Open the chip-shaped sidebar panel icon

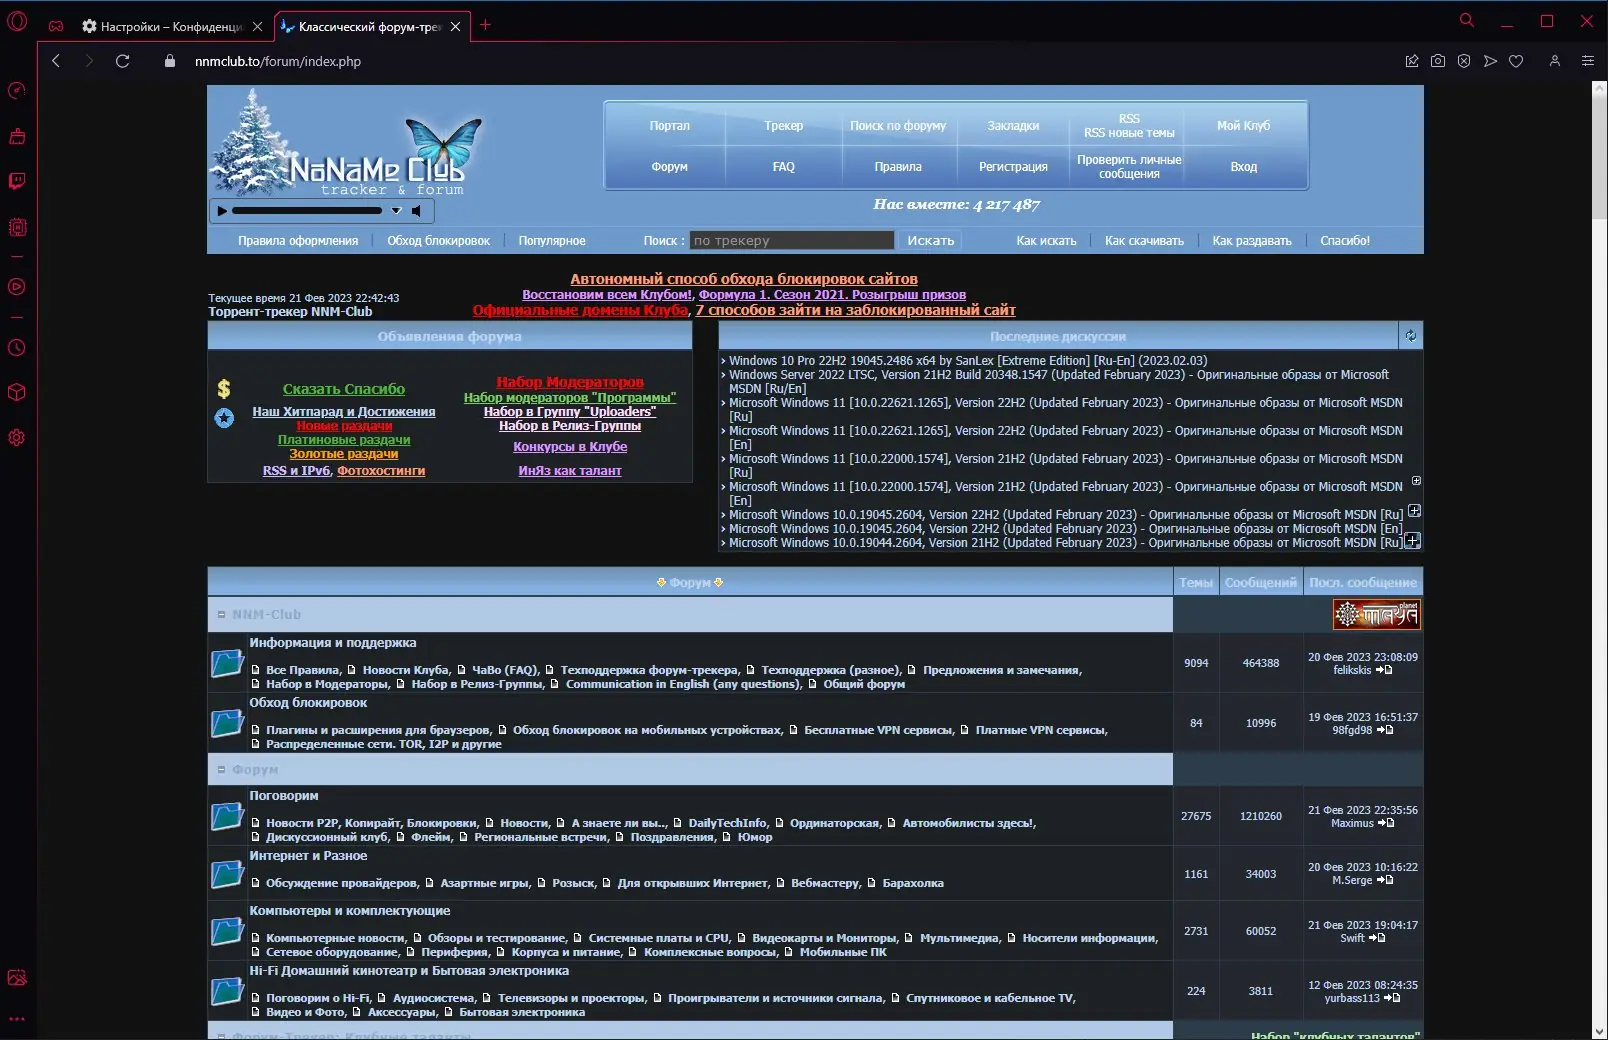17,227
